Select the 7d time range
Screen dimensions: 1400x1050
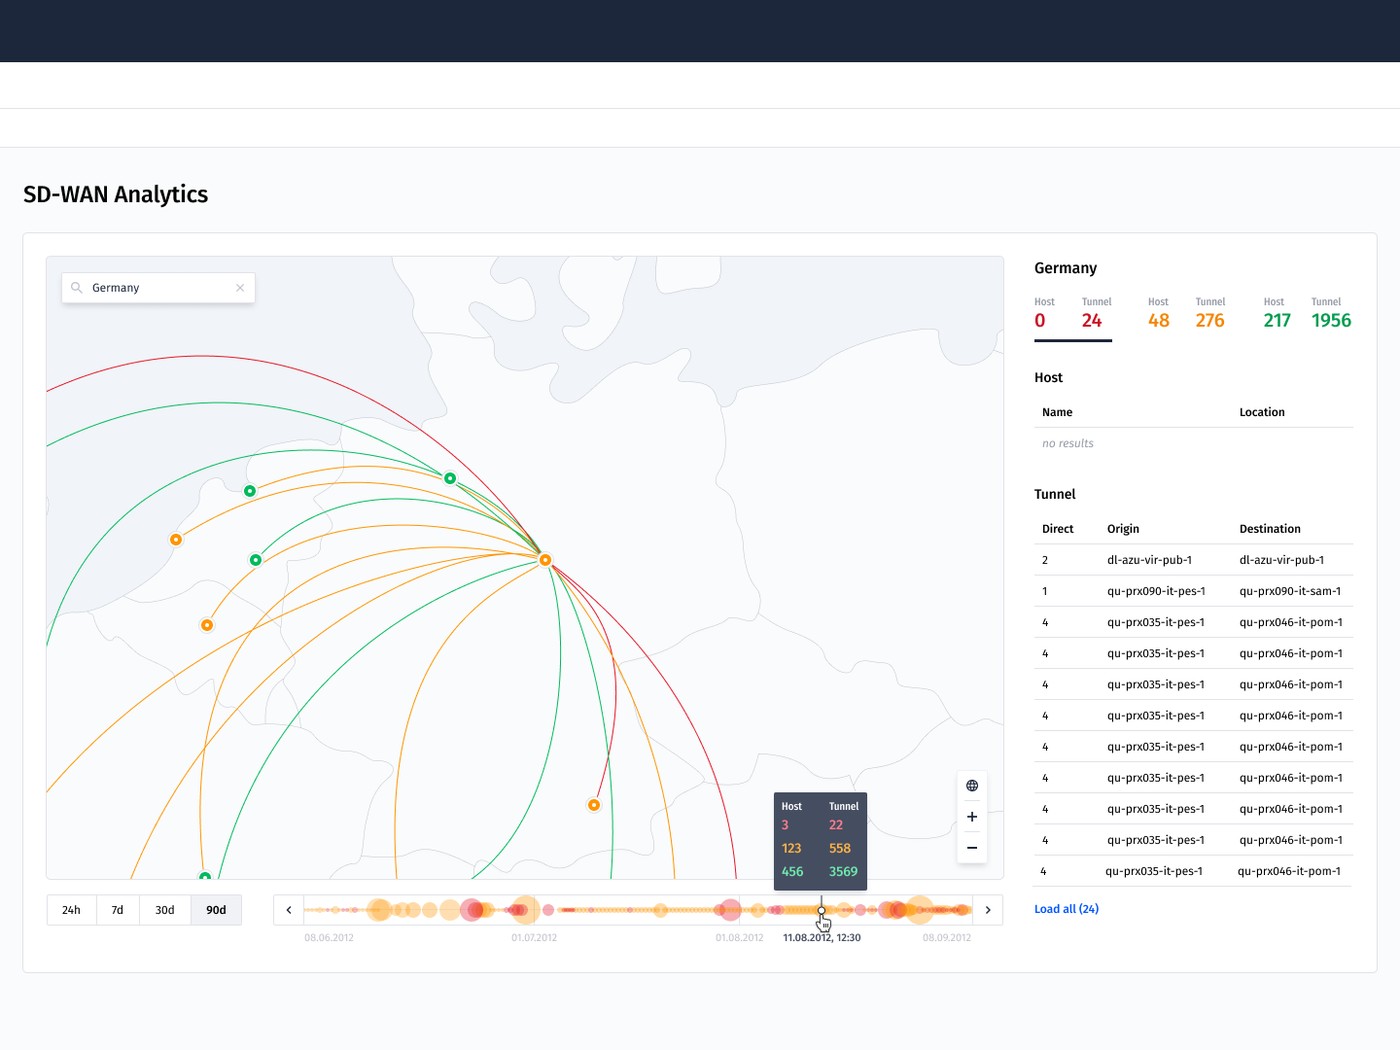pyautogui.click(x=117, y=910)
